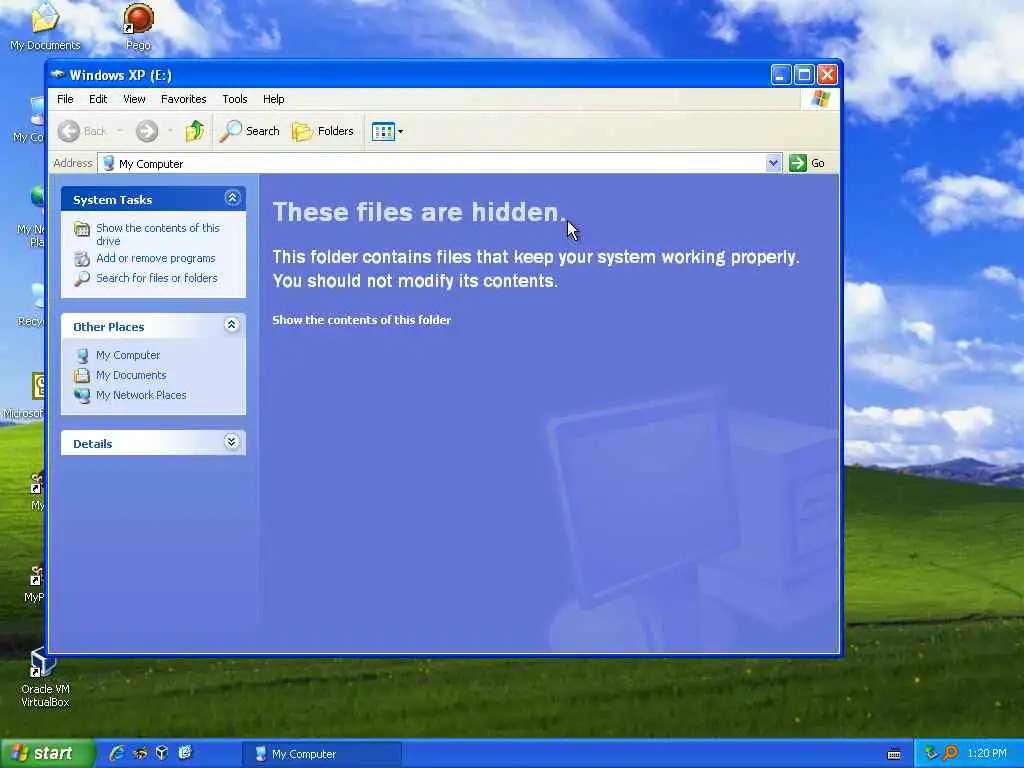Click the fourth Quick Launch icon
This screenshot has height=768, width=1024.
tap(185, 753)
